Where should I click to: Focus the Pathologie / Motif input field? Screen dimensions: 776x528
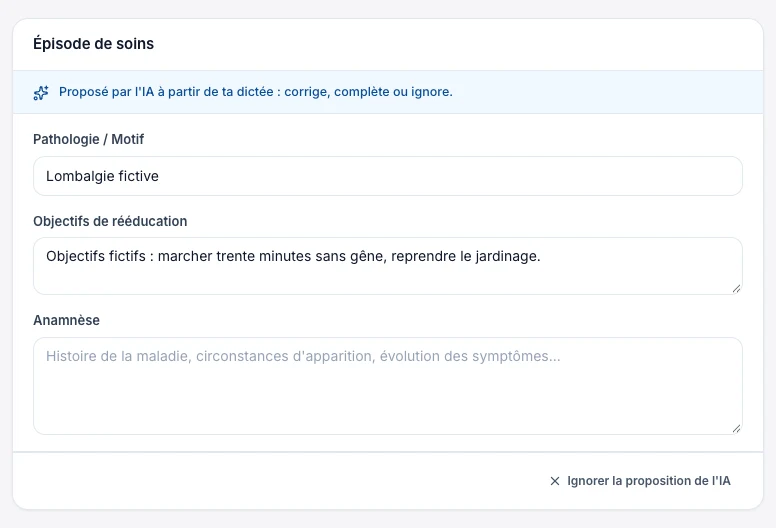(388, 176)
